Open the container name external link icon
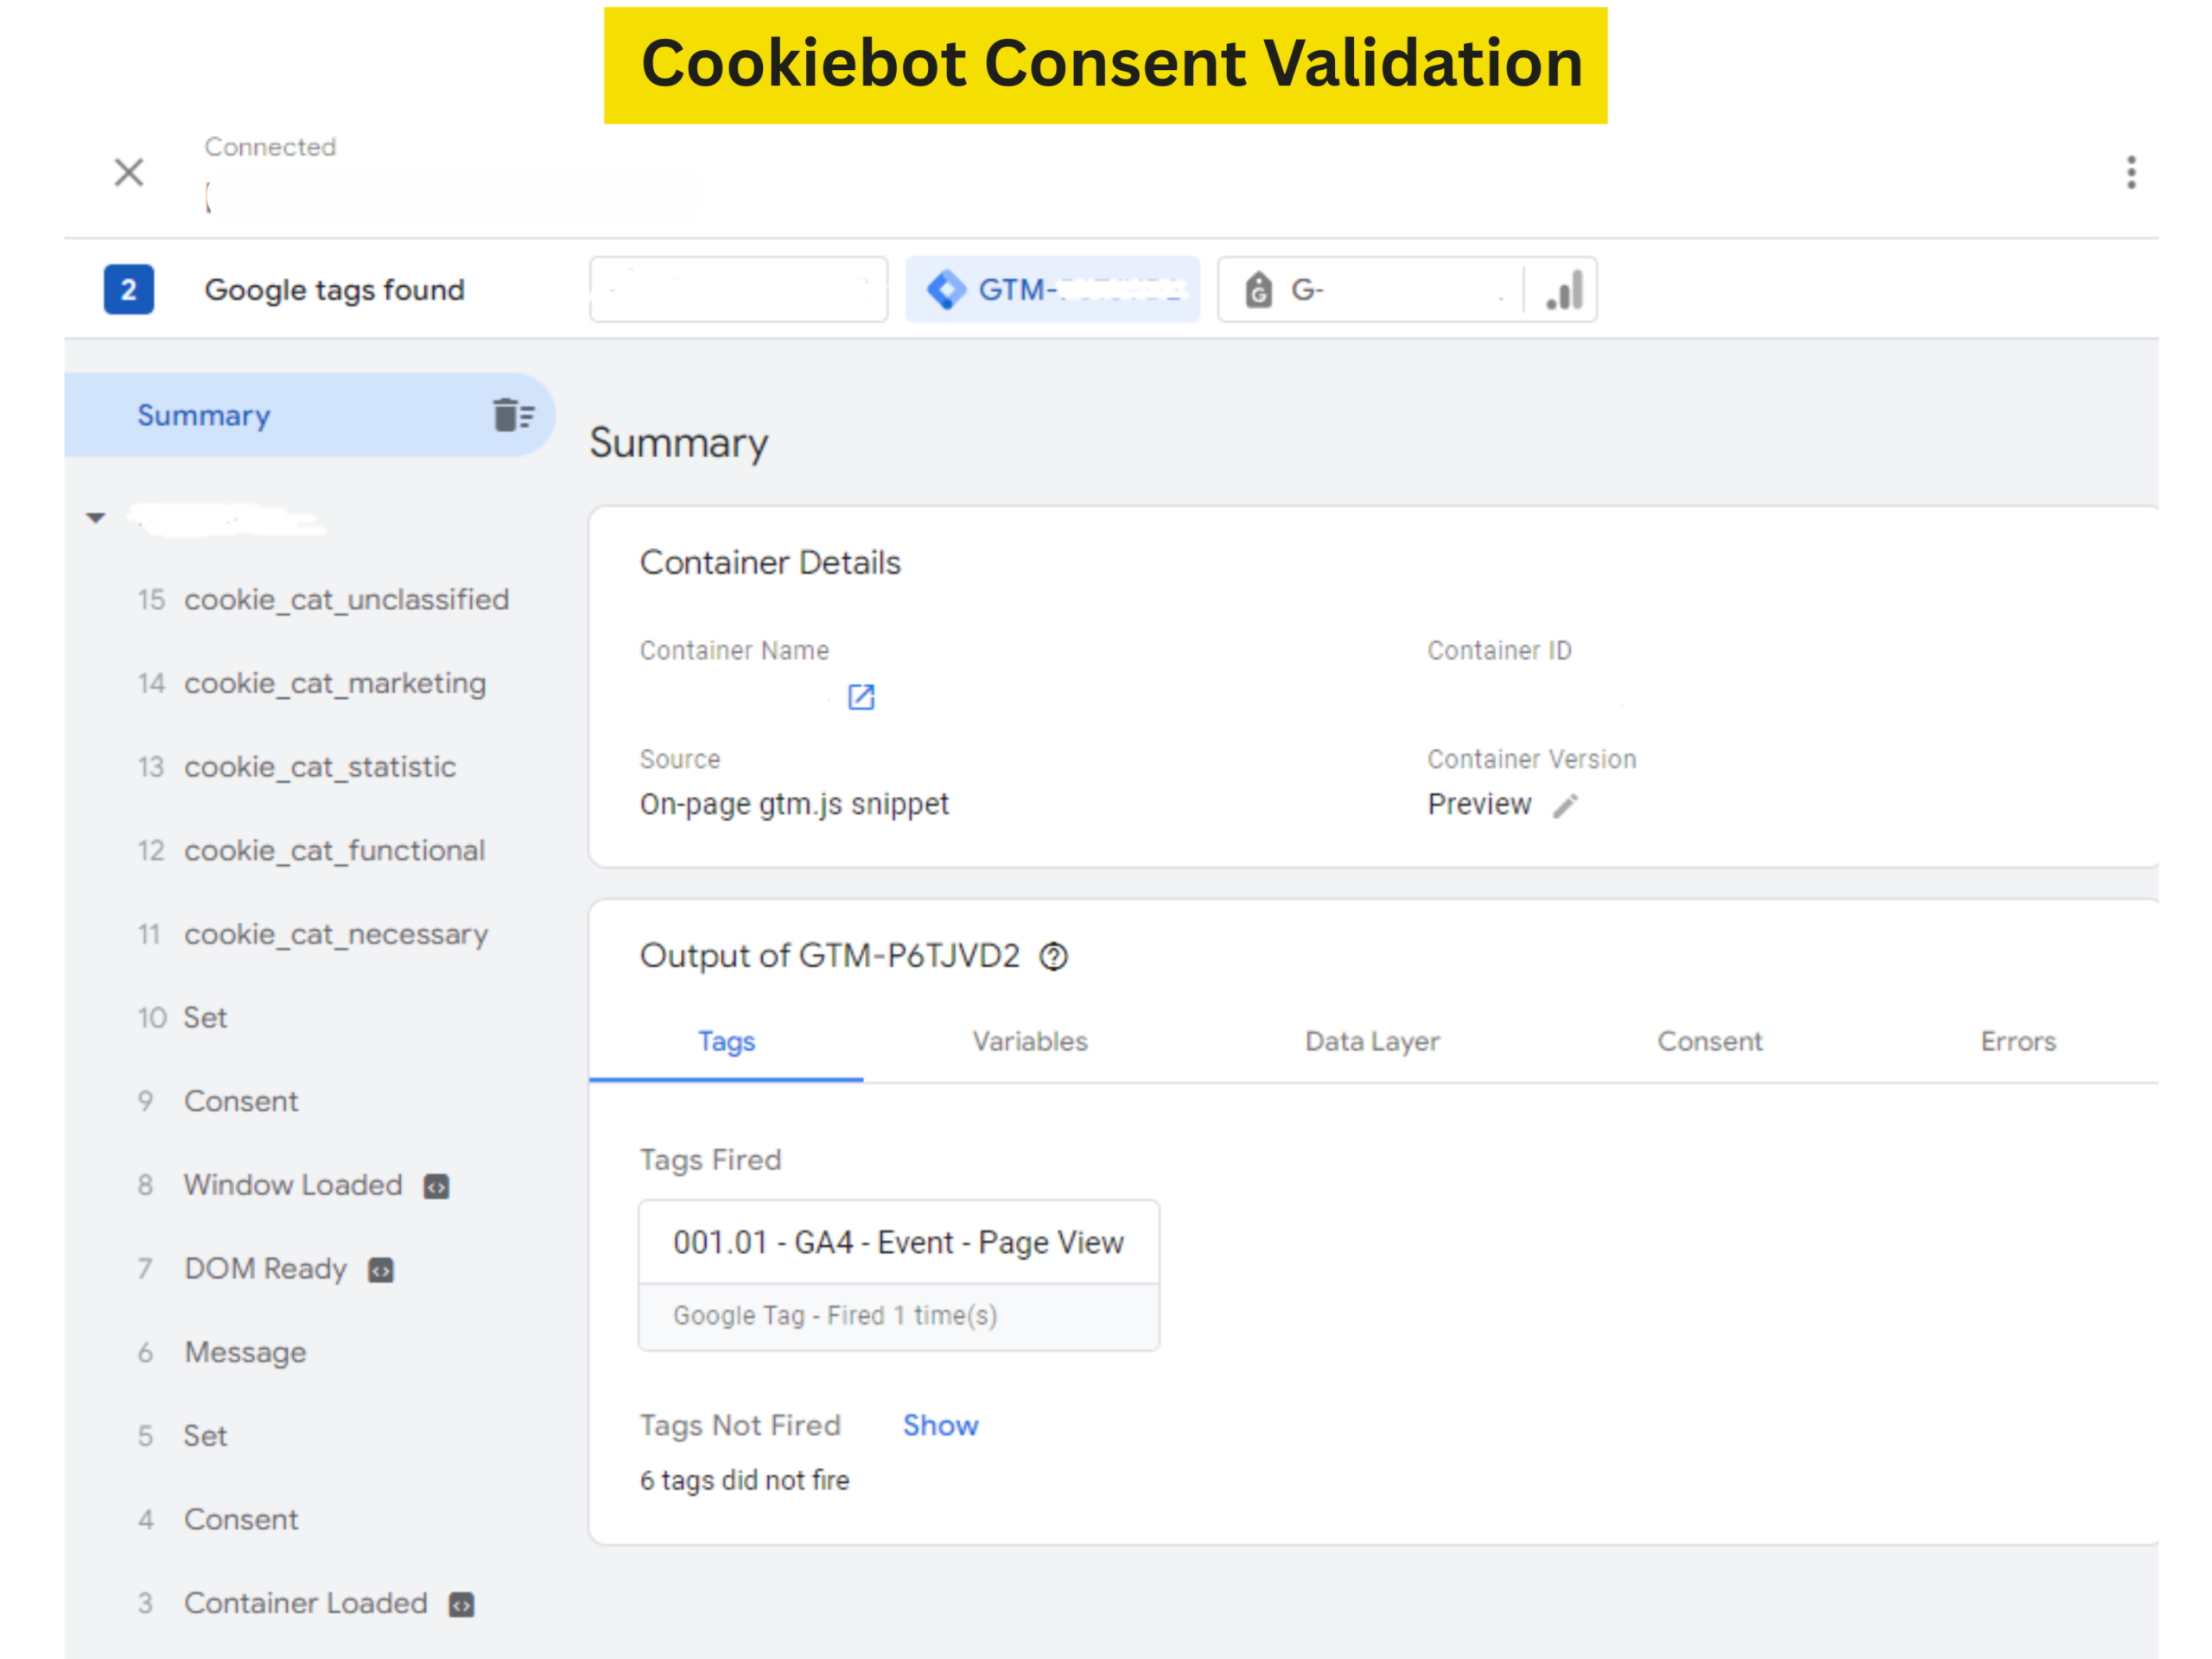Viewport: 2212px width, 1659px height. 861,697
